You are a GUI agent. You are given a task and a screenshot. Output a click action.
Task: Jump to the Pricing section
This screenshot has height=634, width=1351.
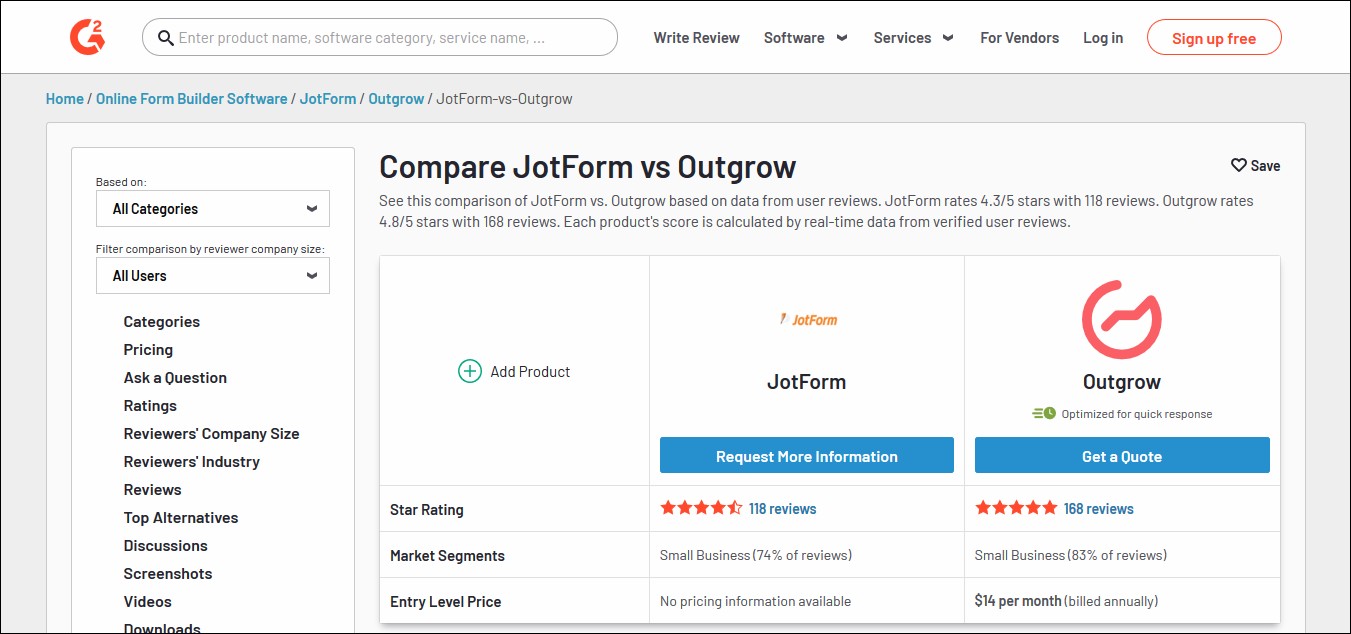[148, 350]
